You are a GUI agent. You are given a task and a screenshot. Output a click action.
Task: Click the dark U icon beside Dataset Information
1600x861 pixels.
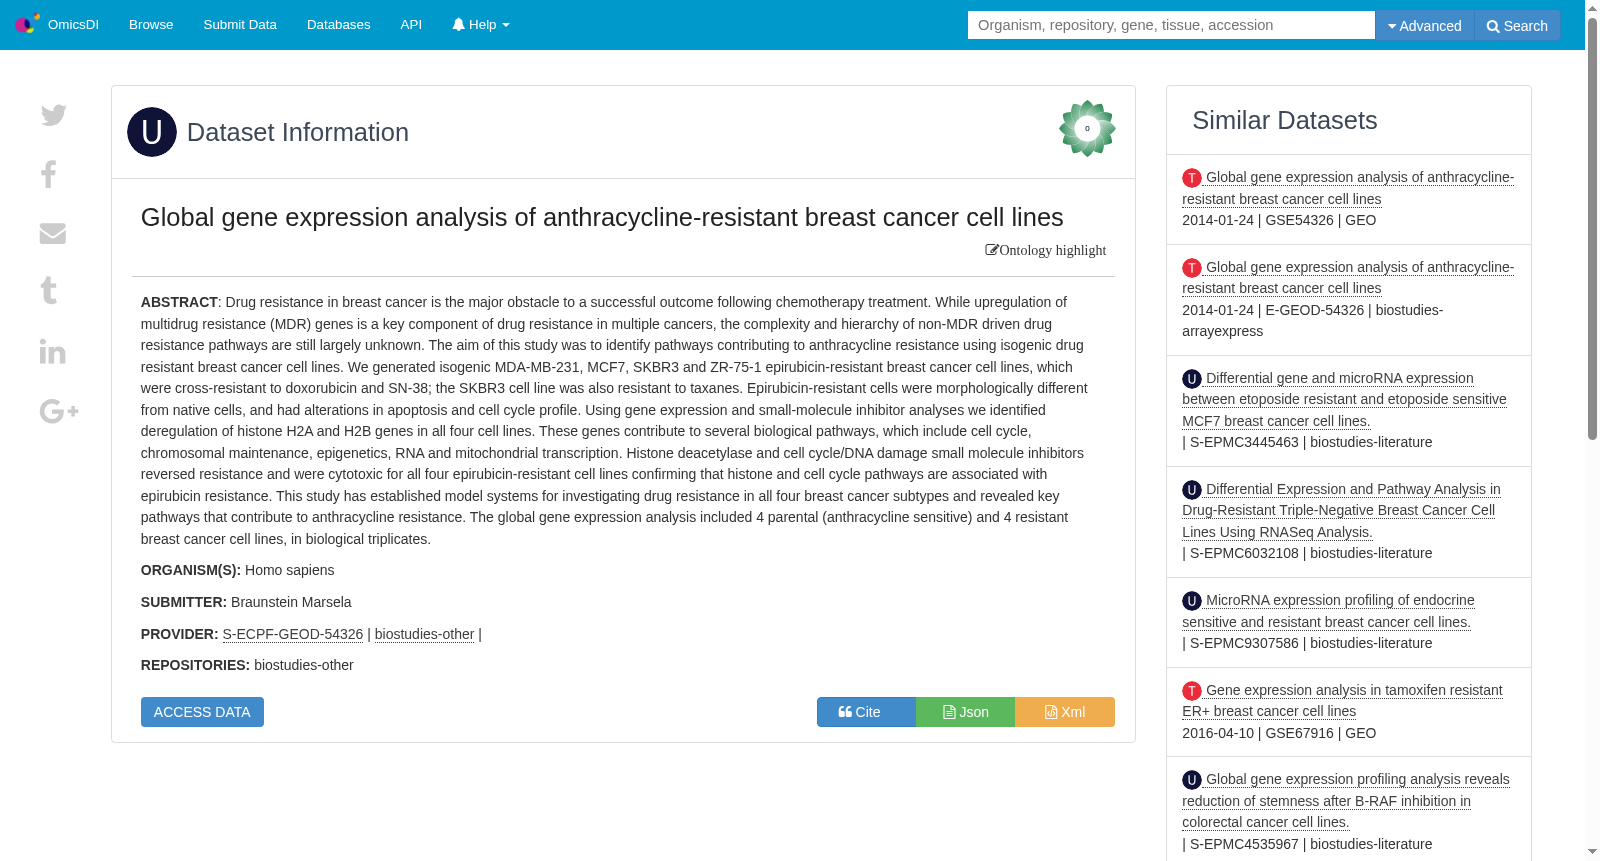click(152, 132)
